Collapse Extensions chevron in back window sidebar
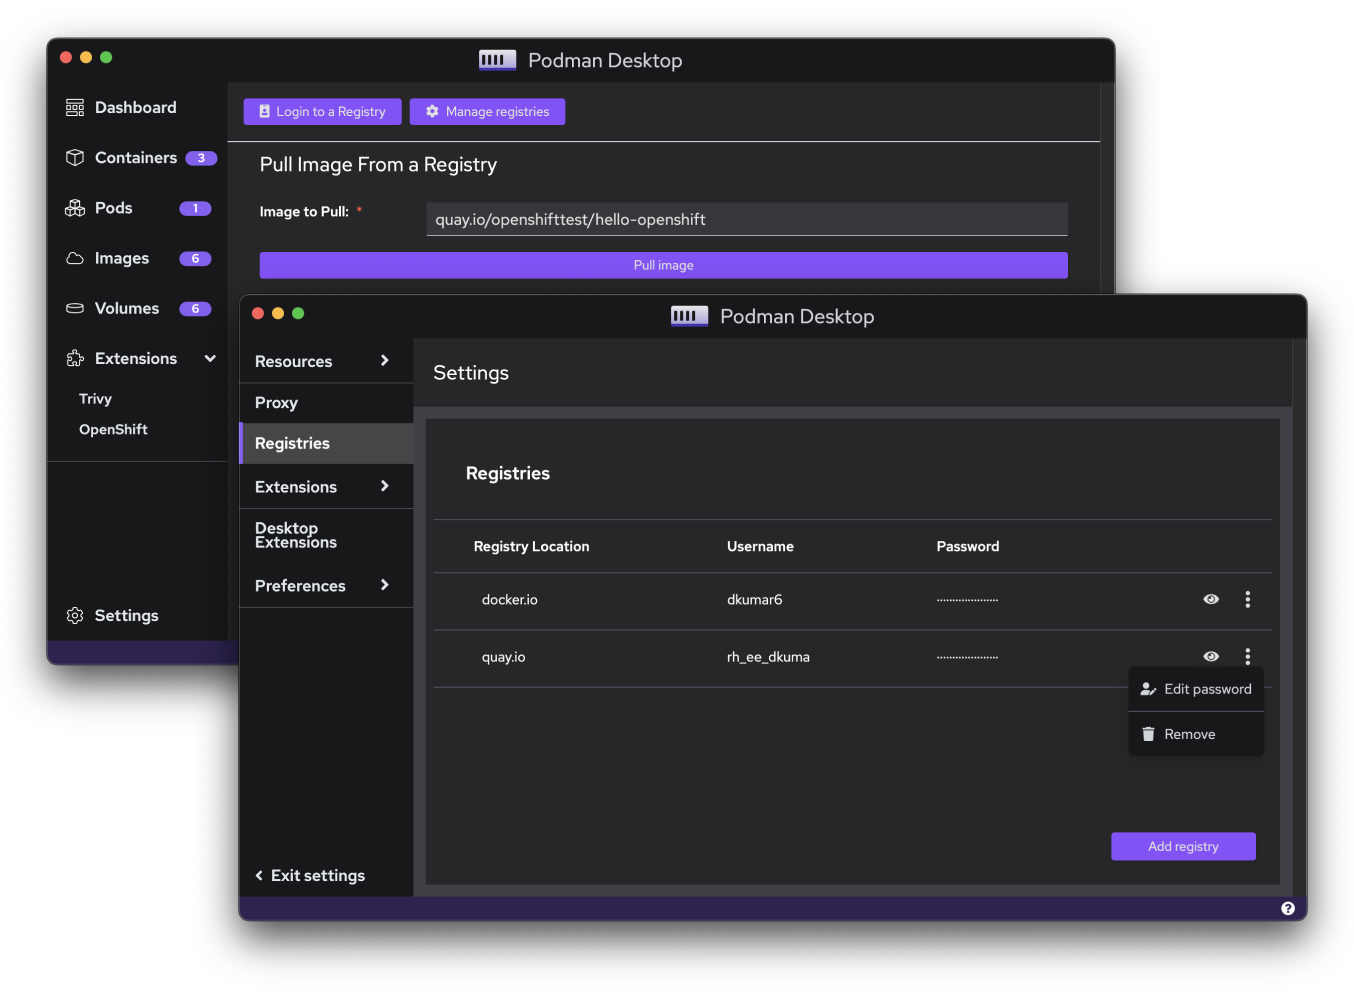The width and height of the screenshot is (1354, 995). 210,358
